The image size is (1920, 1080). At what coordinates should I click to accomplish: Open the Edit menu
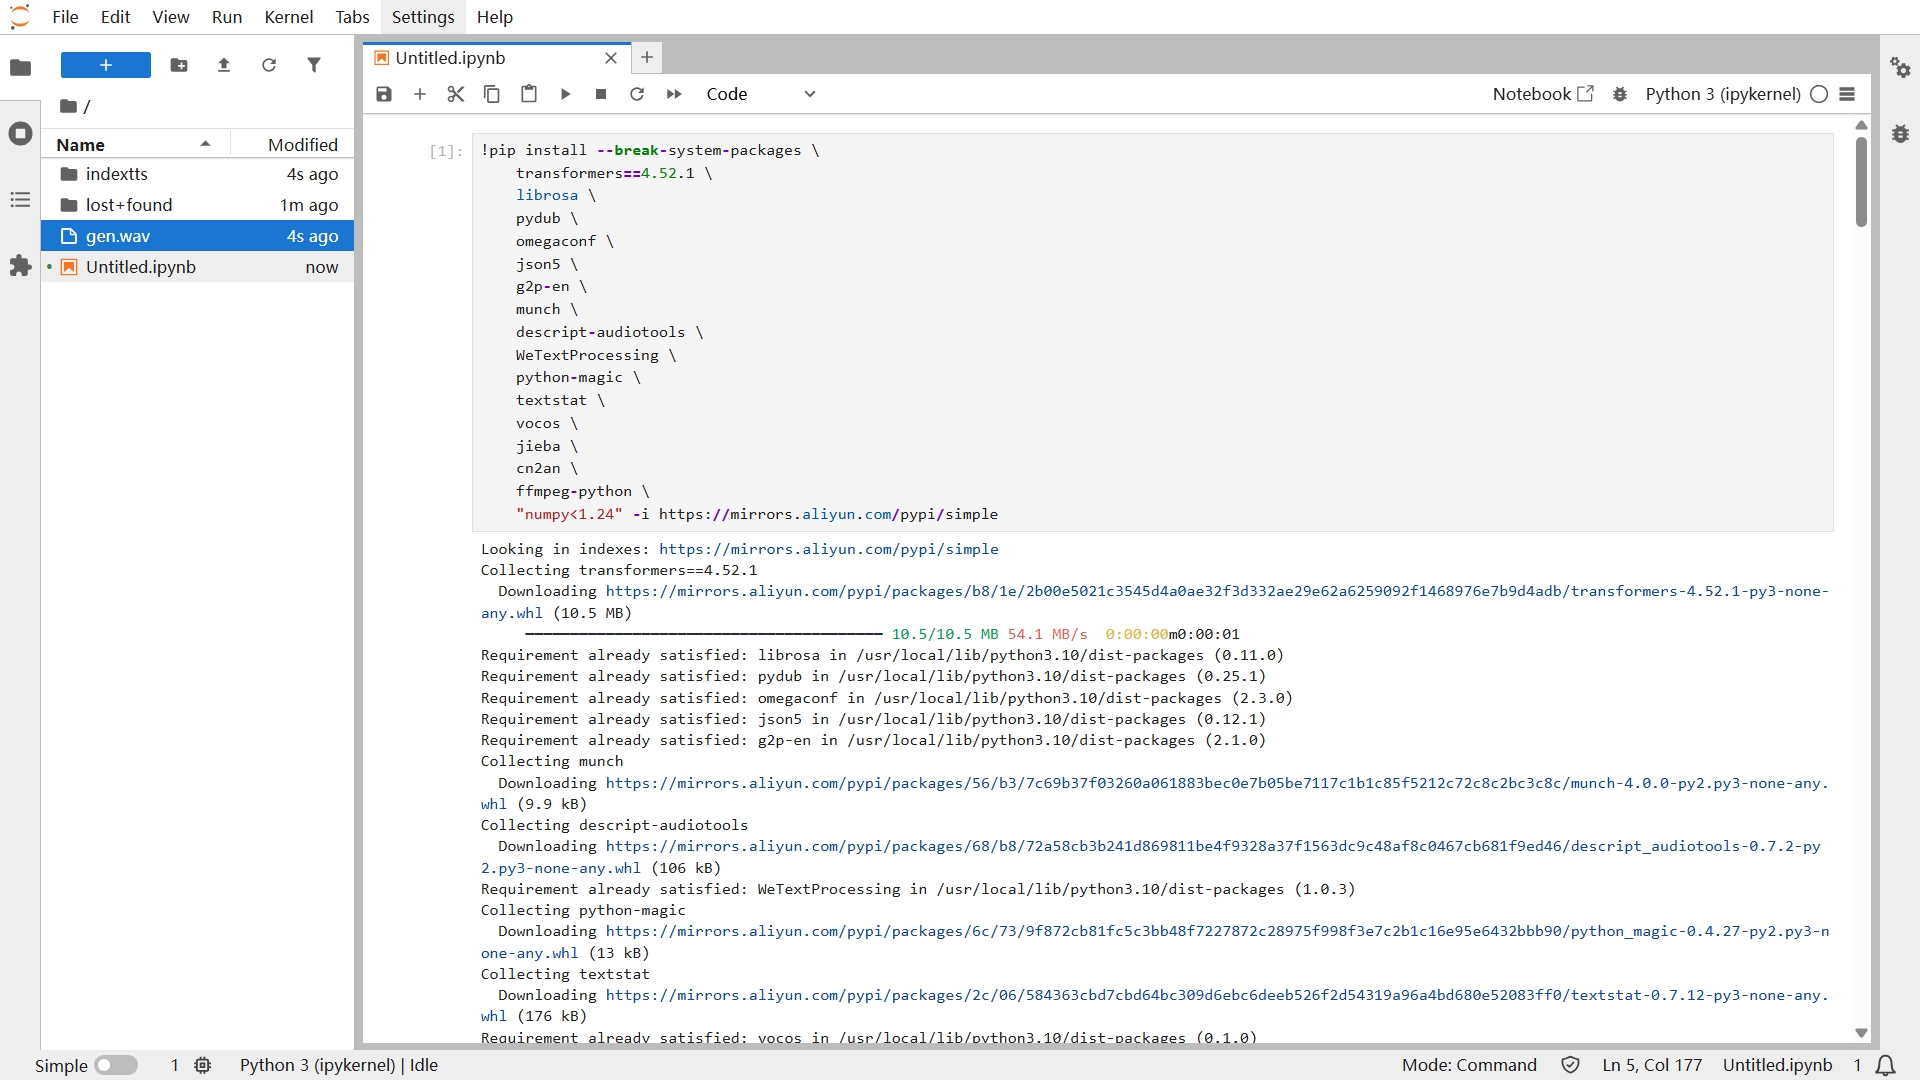115,17
